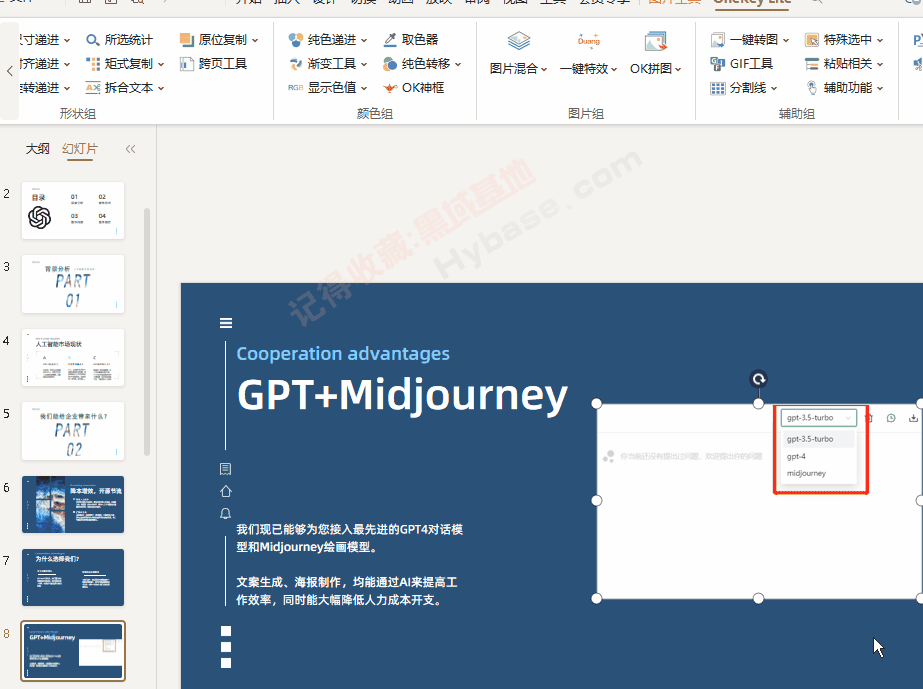
Task: Click the gpt-3.5-turbo combo box in picture
Action: [x=819, y=418]
